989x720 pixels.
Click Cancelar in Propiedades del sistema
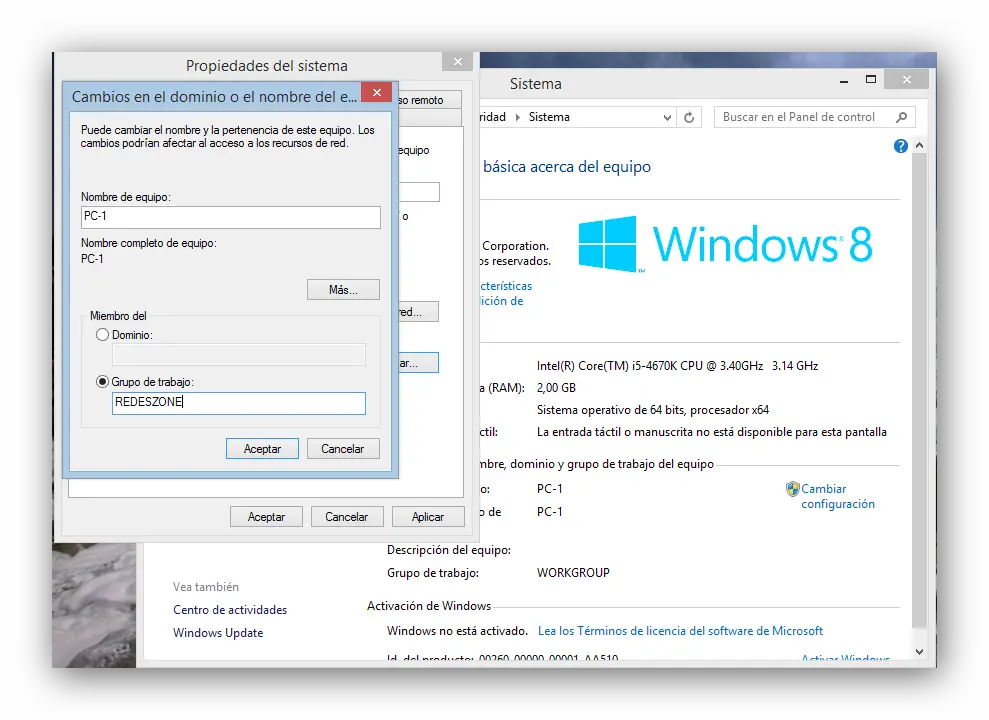coord(346,517)
